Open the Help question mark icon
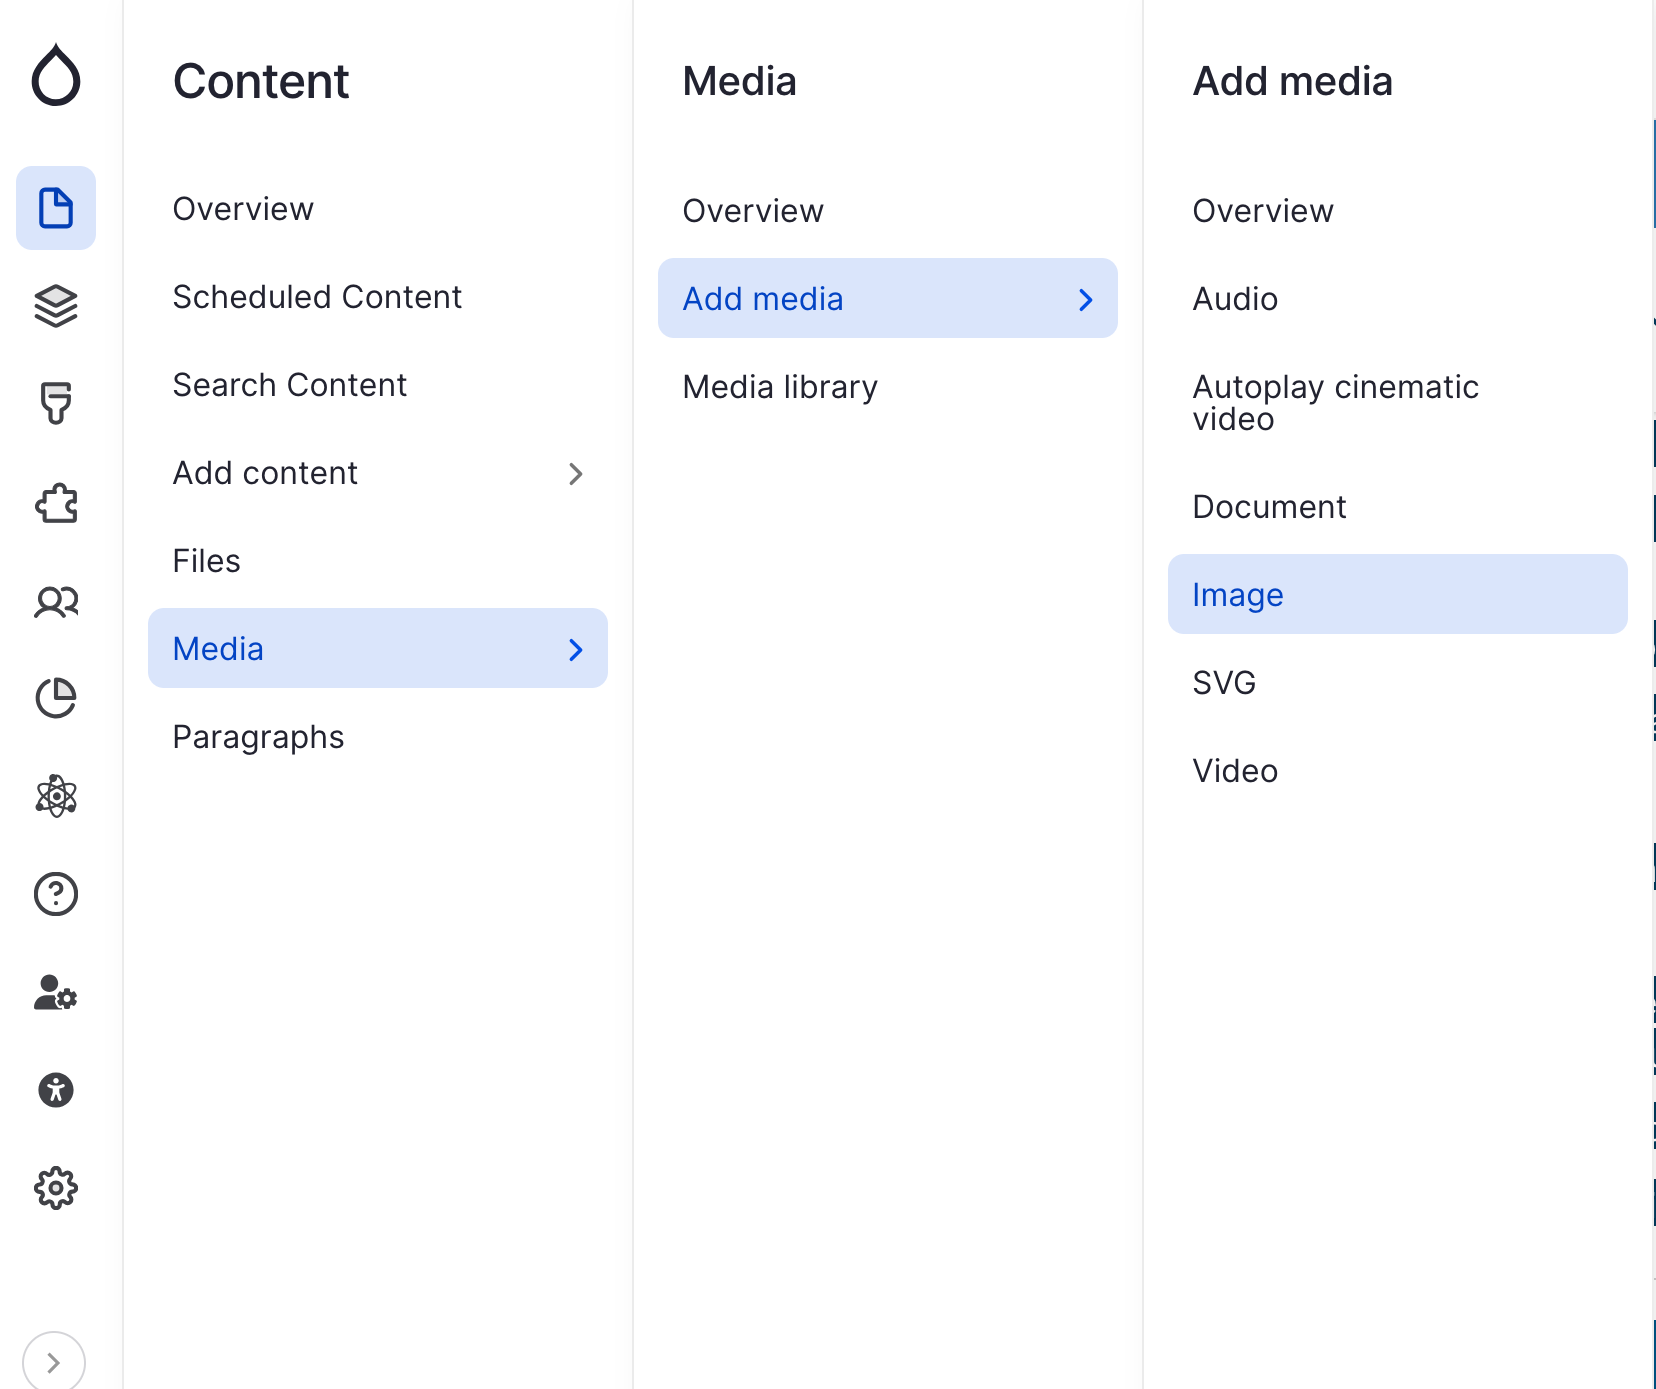Image resolution: width=1656 pixels, height=1389 pixels. point(56,894)
